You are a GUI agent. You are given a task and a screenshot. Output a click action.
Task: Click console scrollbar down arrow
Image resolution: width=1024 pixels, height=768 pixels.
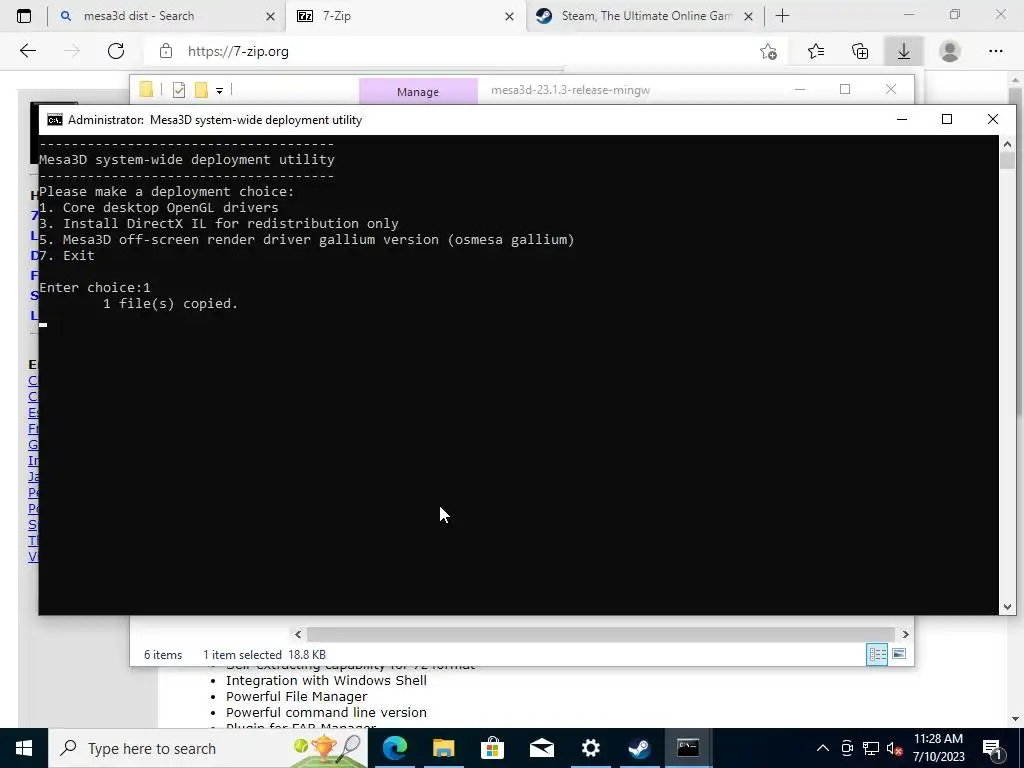1007,607
